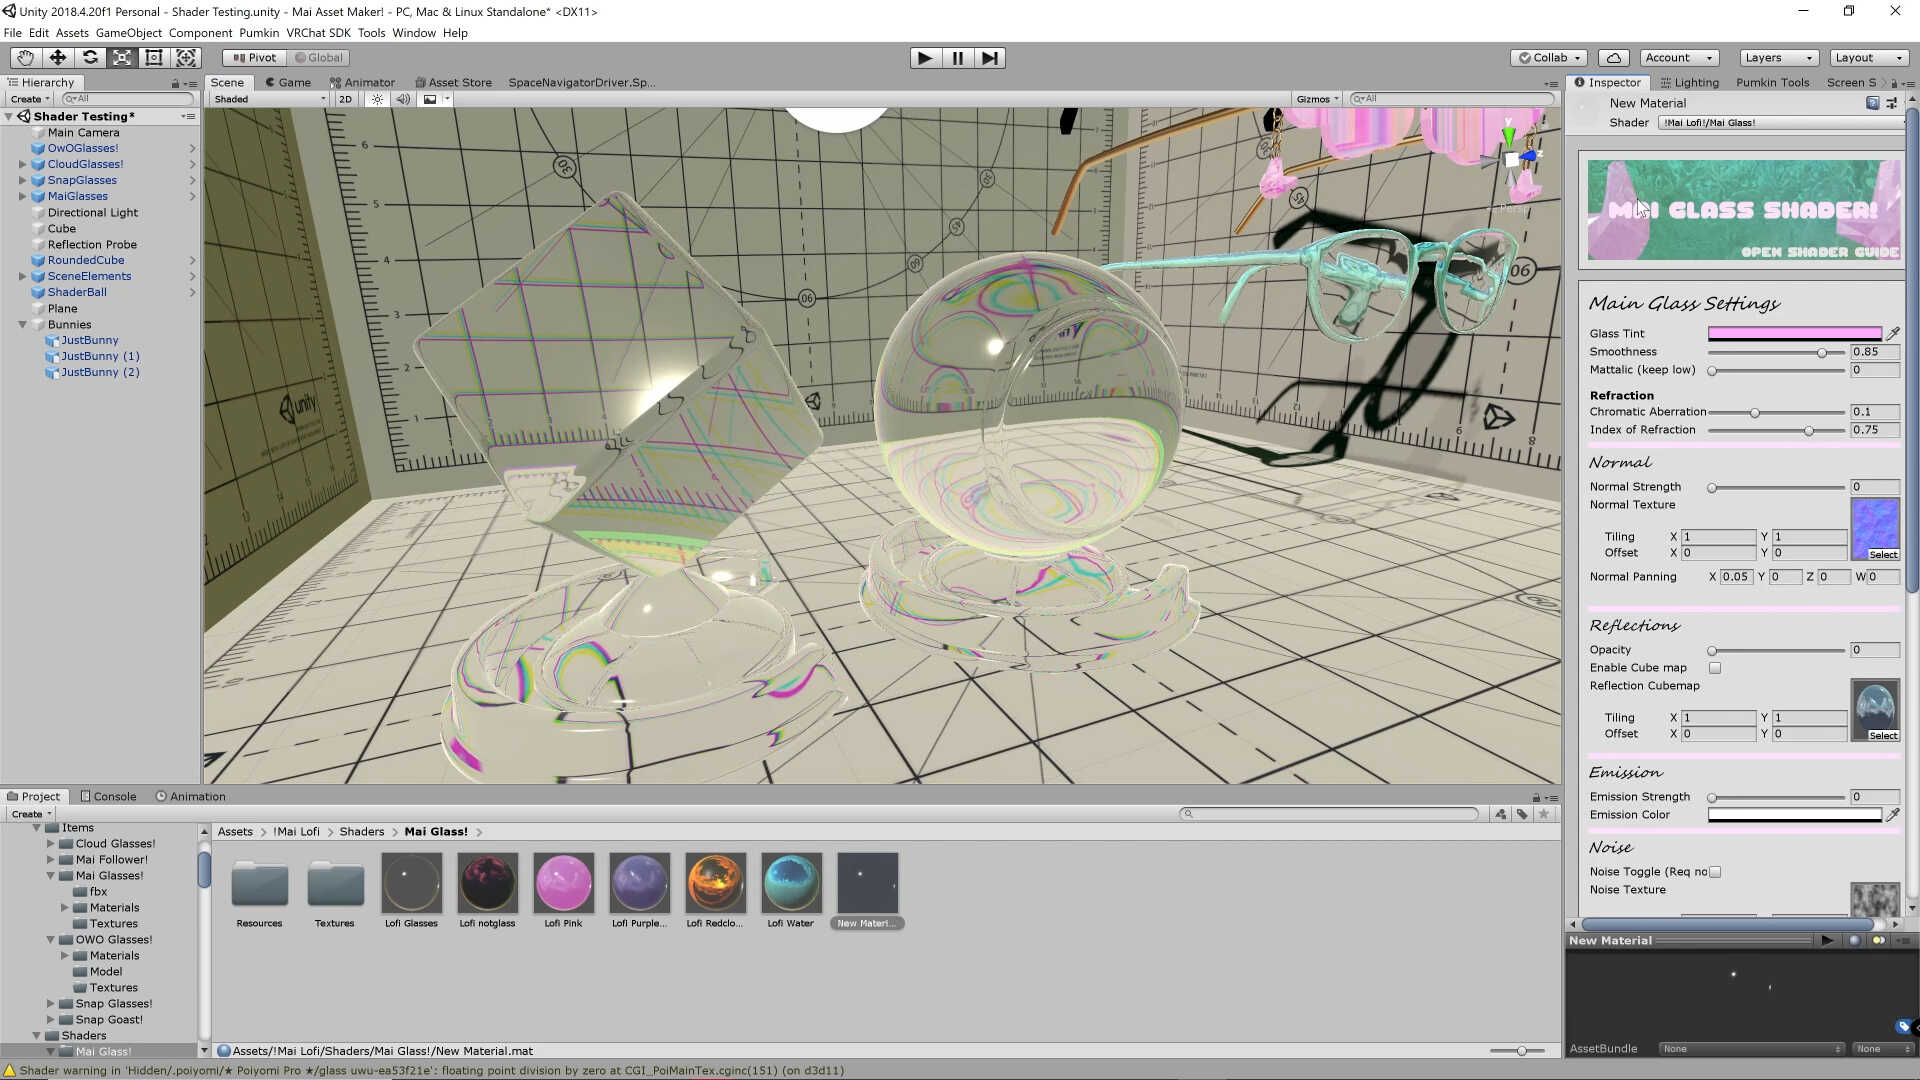Toggle 2D scene view mode

[345, 99]
